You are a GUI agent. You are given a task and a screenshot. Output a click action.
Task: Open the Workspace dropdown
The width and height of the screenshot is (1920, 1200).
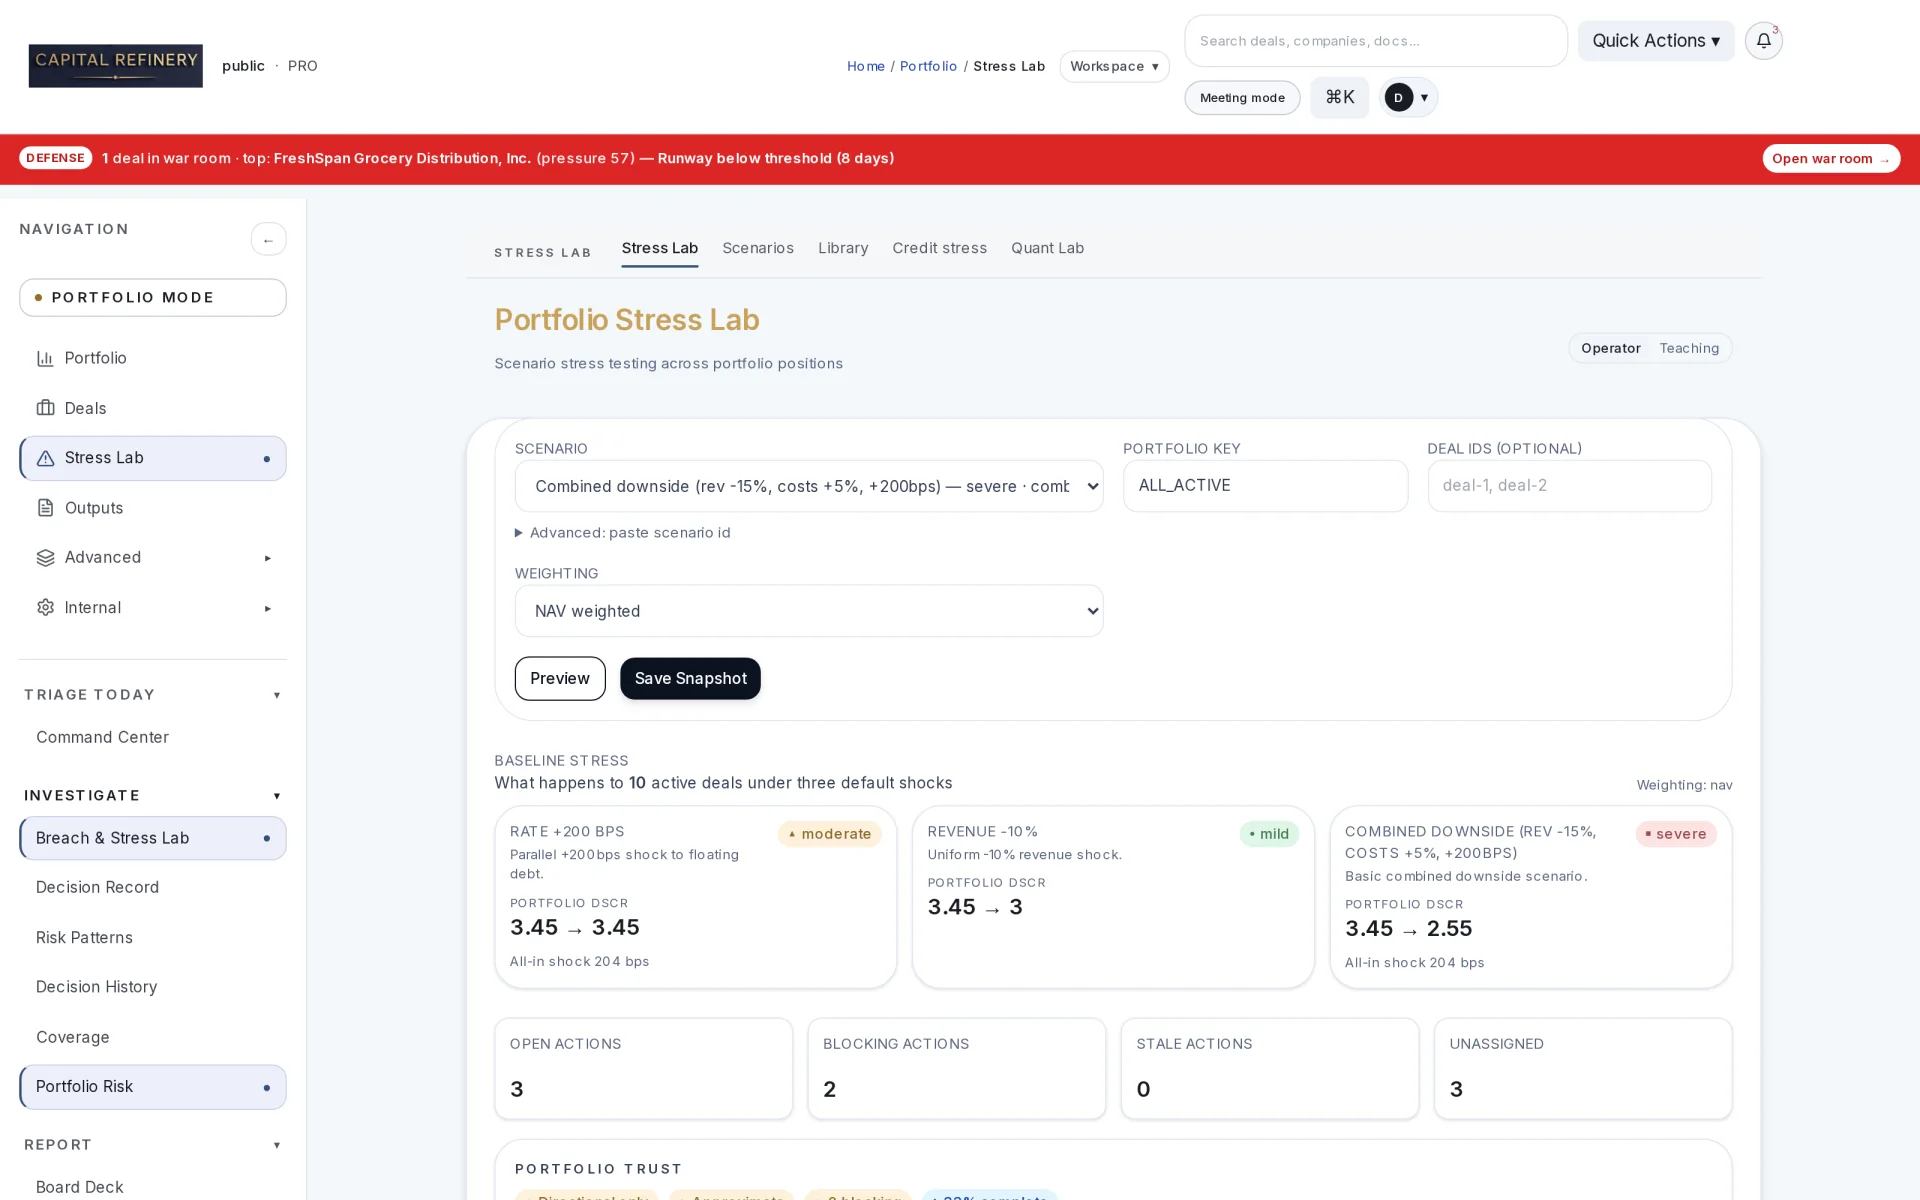1114,66
